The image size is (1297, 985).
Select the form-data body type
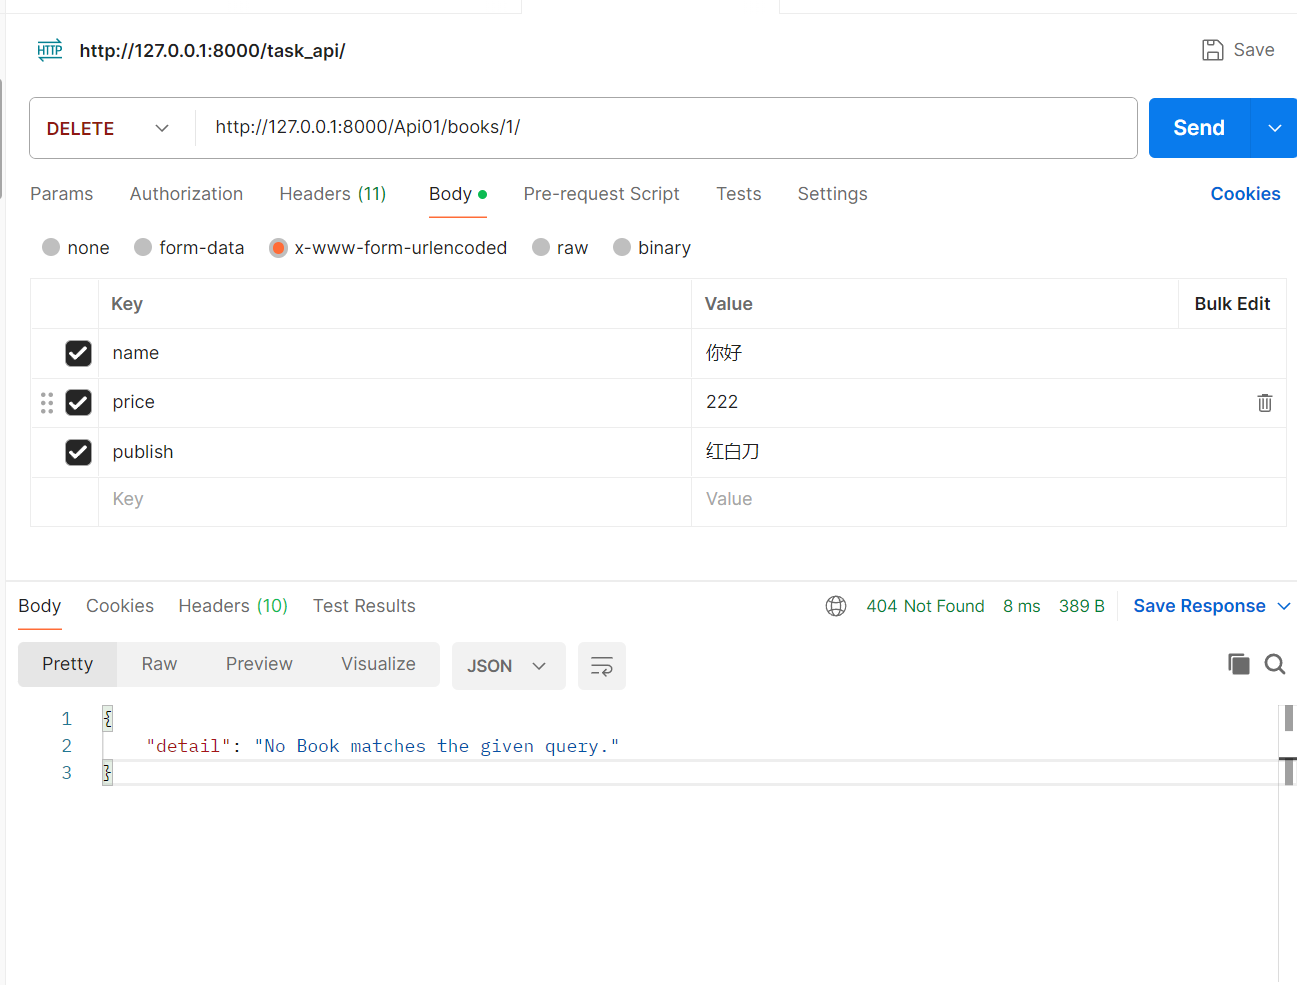click(143, 247)
